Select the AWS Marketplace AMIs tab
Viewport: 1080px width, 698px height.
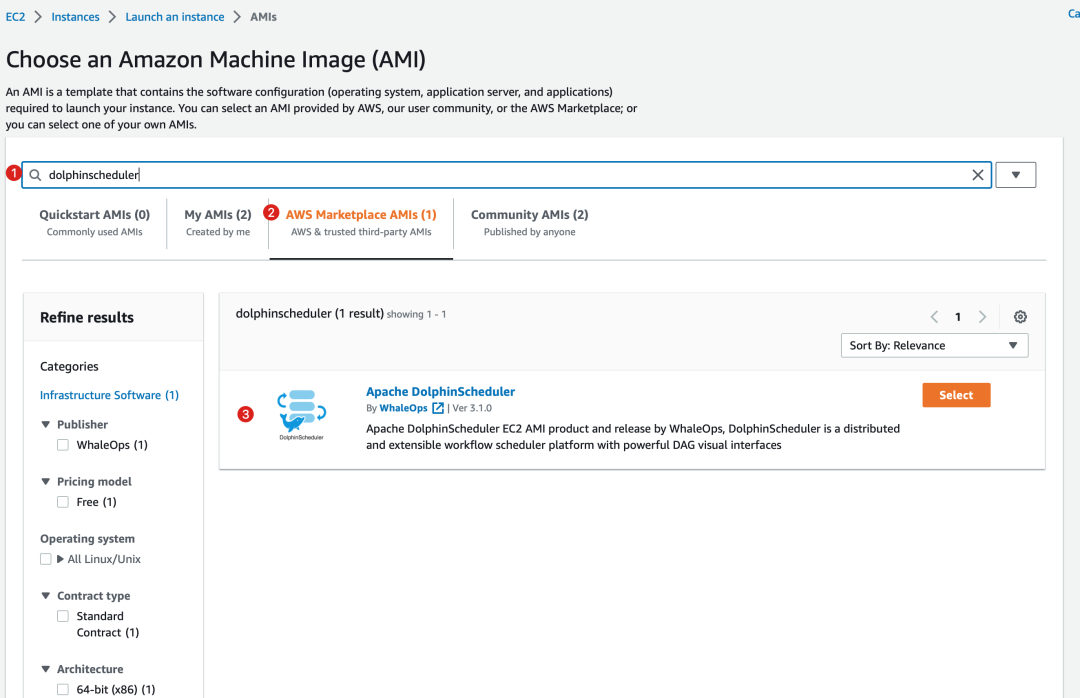(x=361, y=223)
